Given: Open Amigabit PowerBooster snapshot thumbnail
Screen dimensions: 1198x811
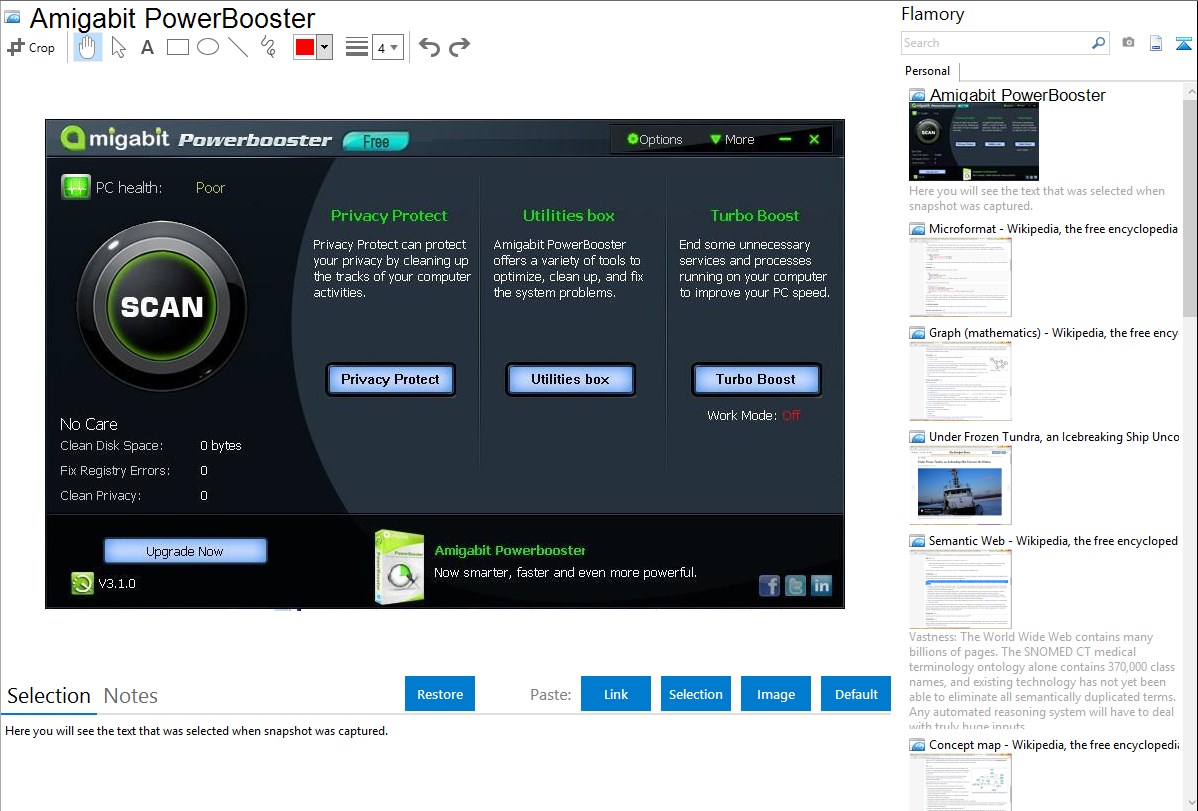Looking at the screenshot, I should (974, 142).
